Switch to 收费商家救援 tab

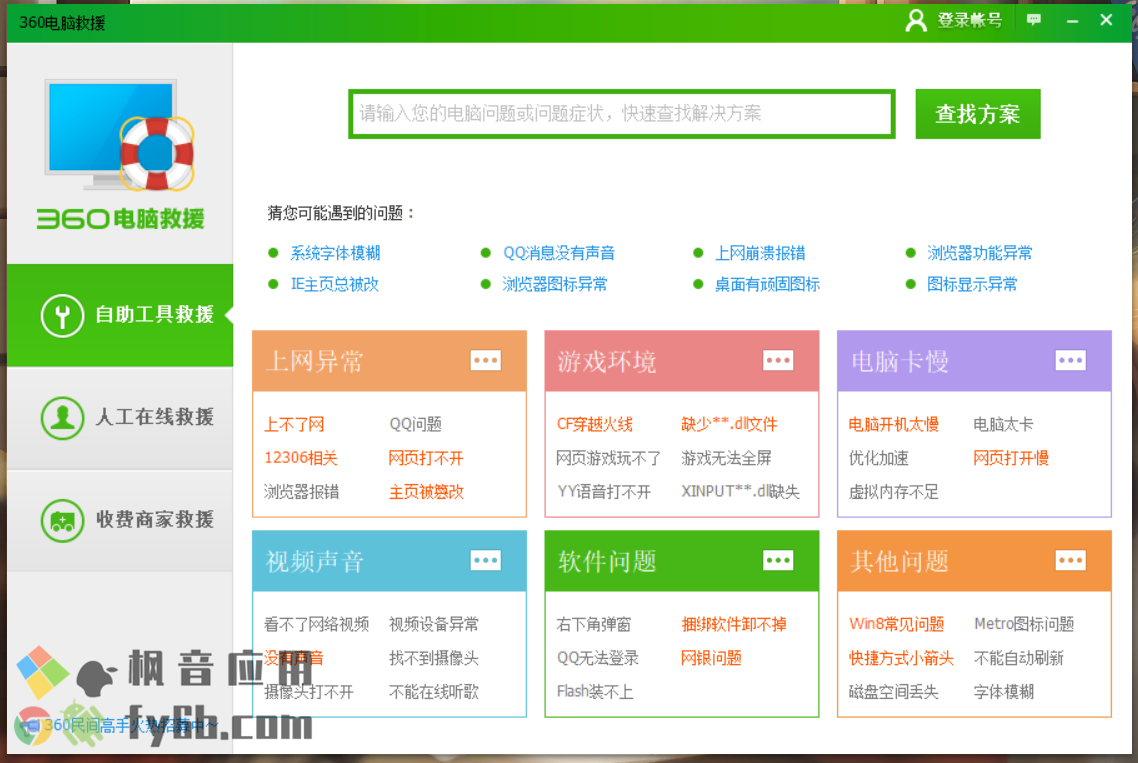(120, 521)
